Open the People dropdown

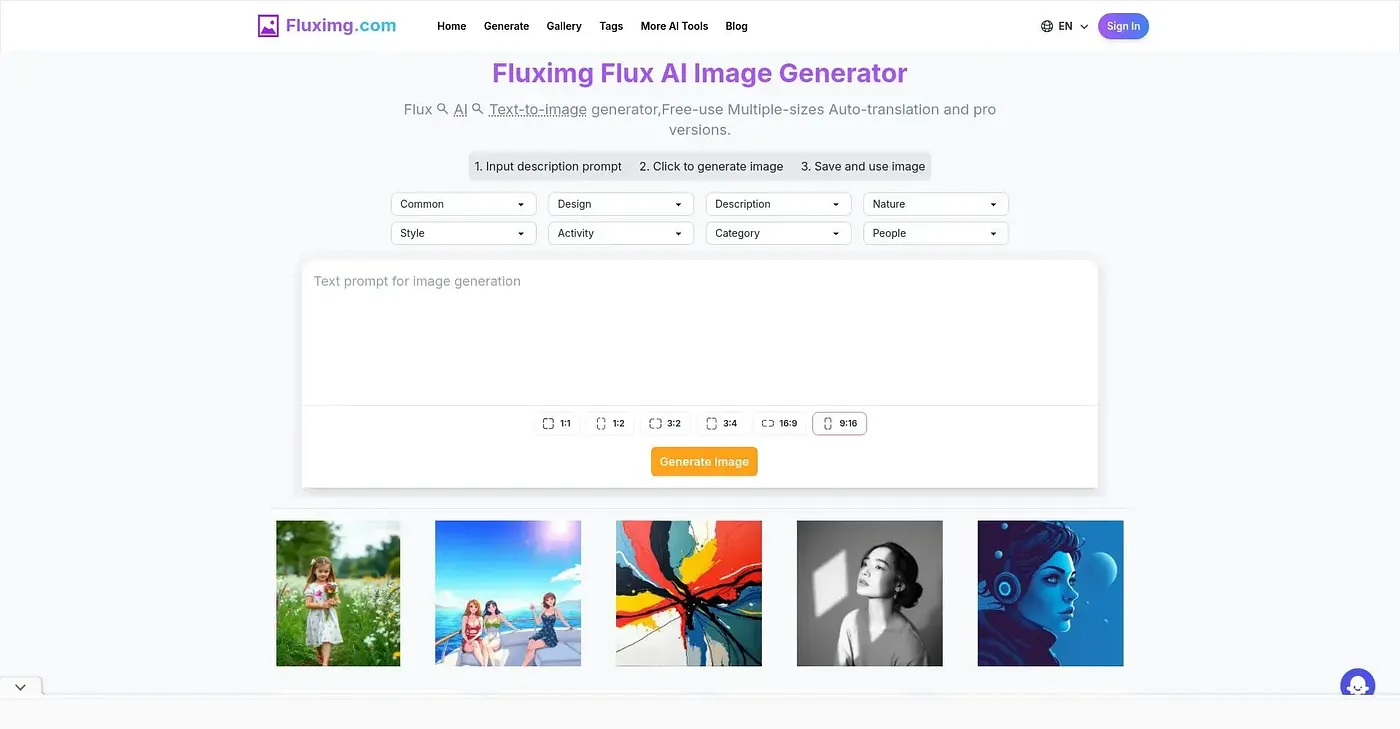[x=936, y=233]
